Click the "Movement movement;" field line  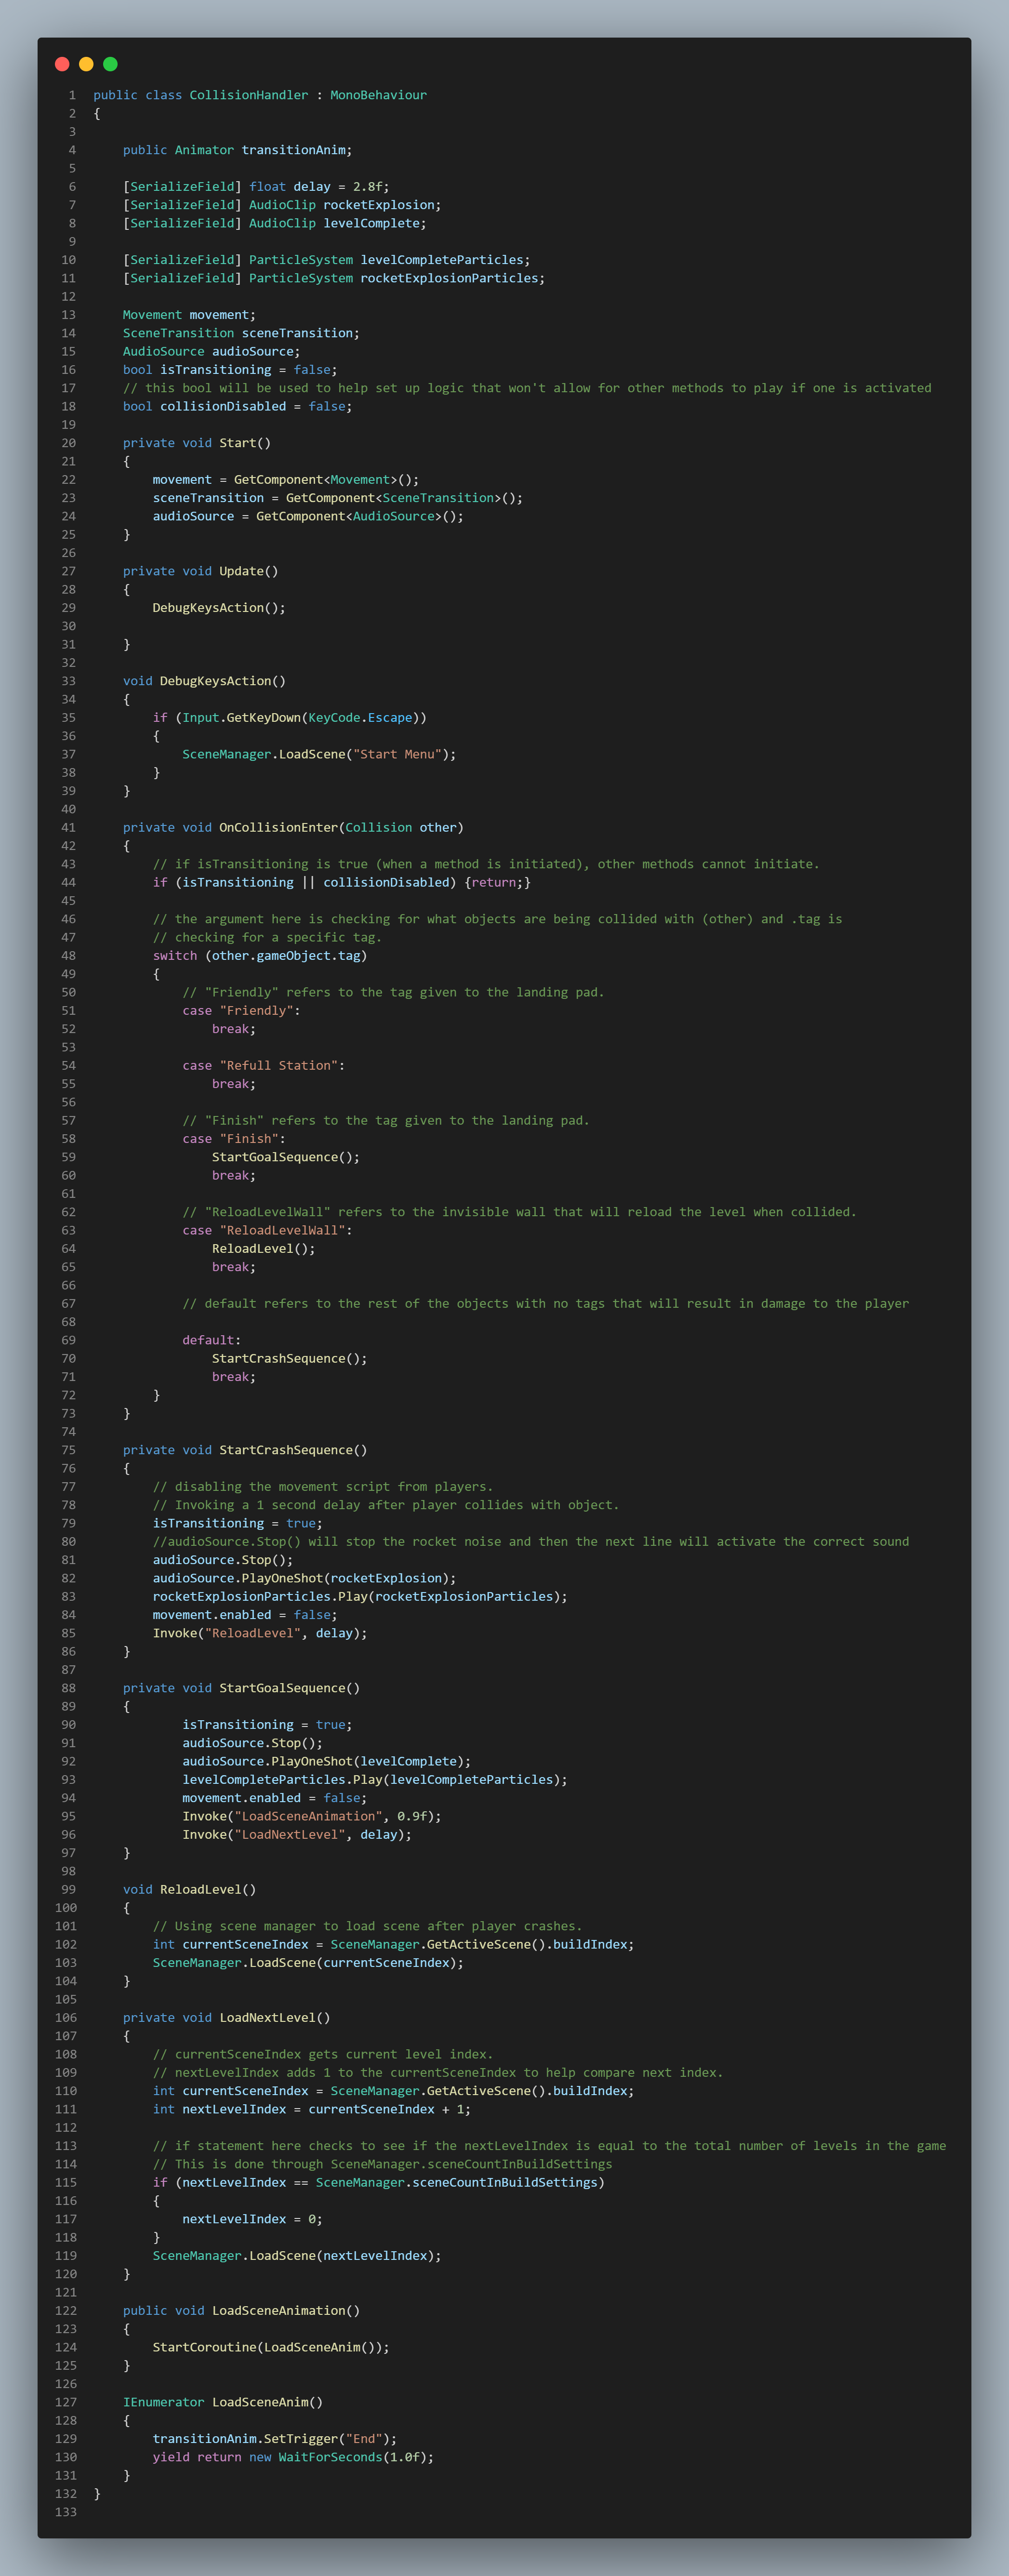[189, 315]
